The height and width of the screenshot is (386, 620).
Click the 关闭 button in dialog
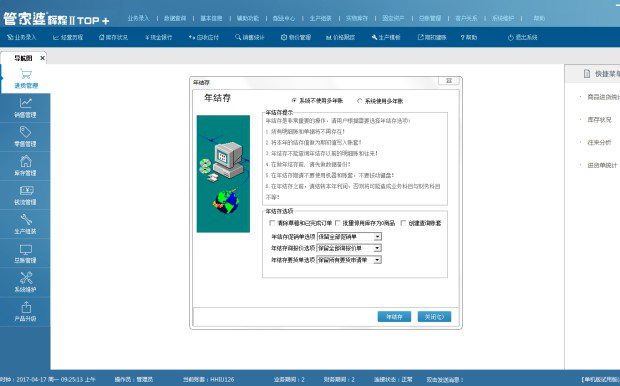tap(434, 317)
